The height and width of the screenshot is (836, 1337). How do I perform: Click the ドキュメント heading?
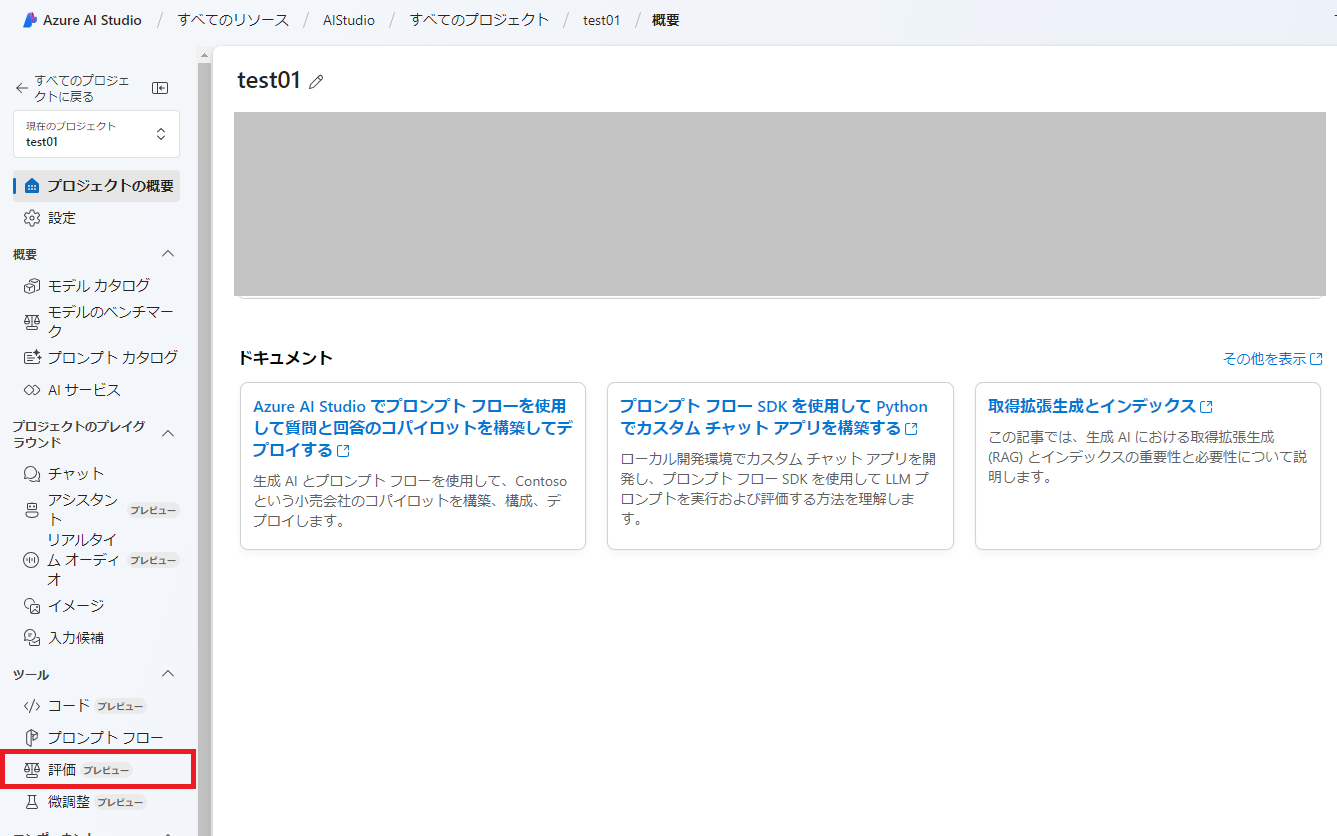tap(285, 358)
